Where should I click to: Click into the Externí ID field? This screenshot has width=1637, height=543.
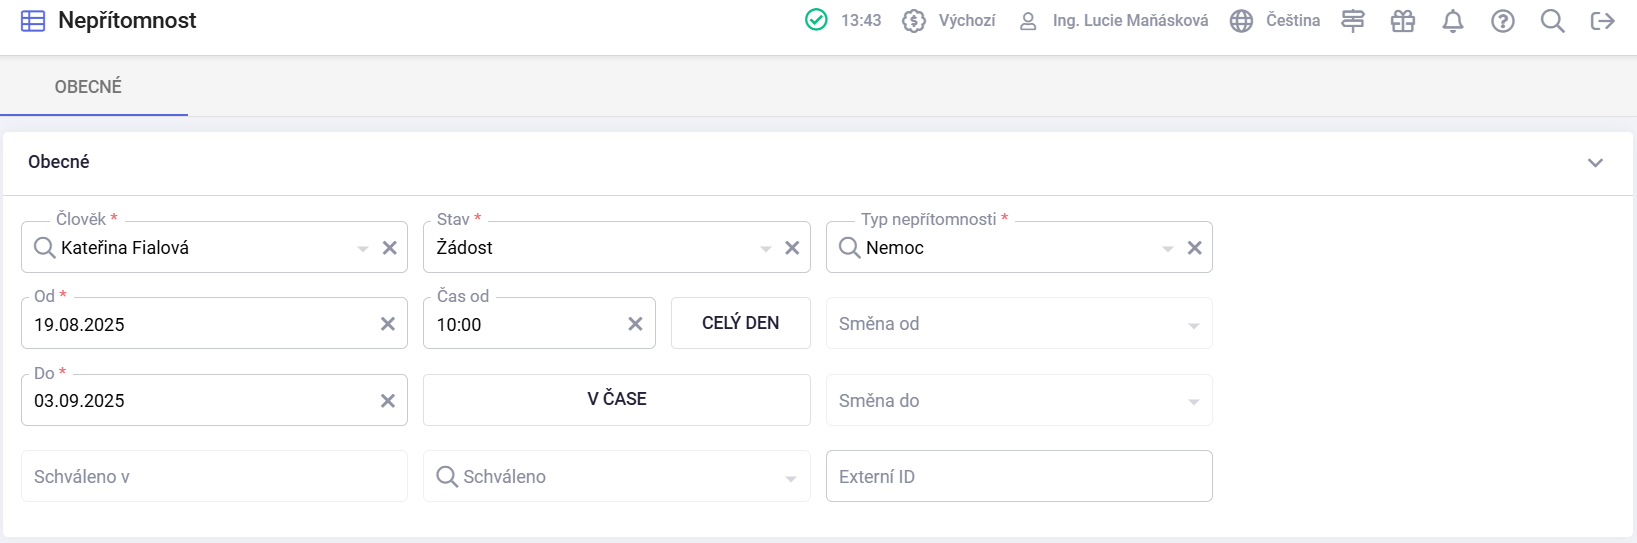pyautogui.click(x=1019, y=476)
